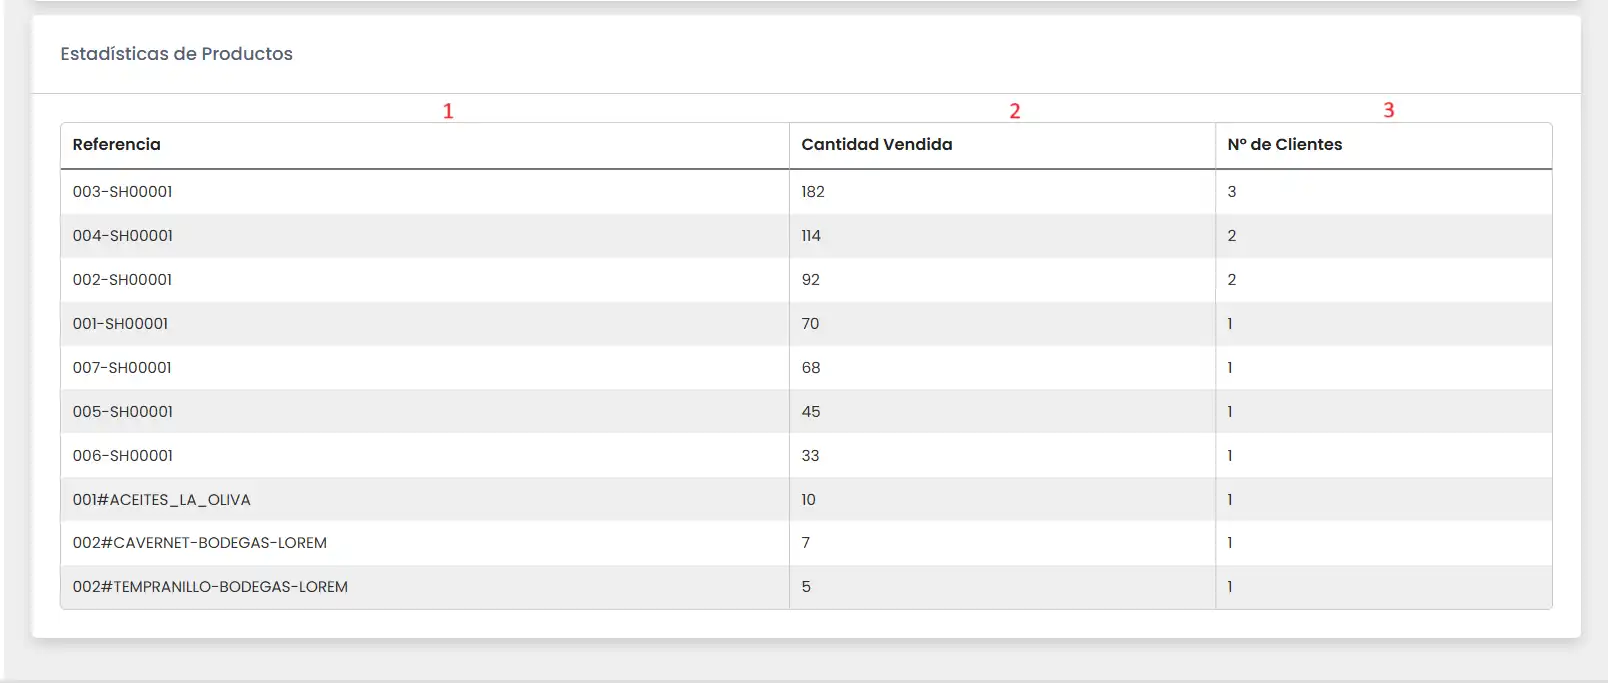Click the 004-SH00001 reference cell

[122, 236]
